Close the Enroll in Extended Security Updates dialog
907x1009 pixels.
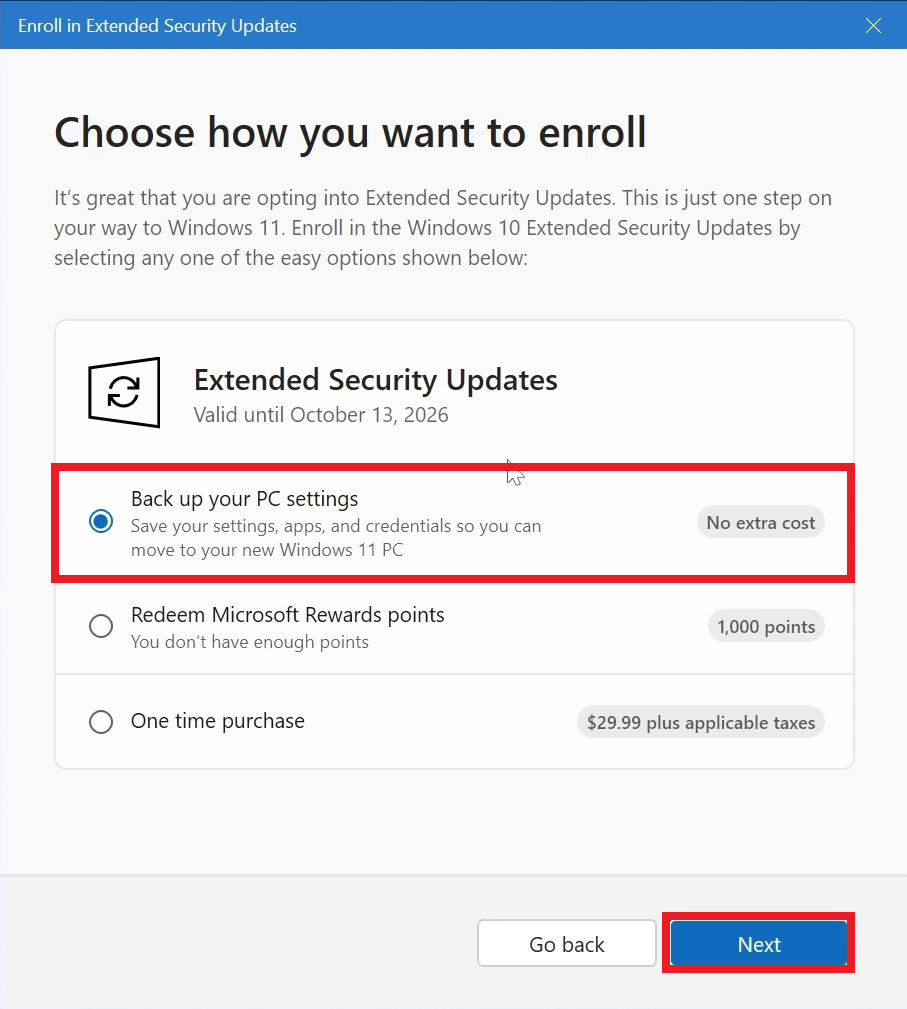point(873,26)
